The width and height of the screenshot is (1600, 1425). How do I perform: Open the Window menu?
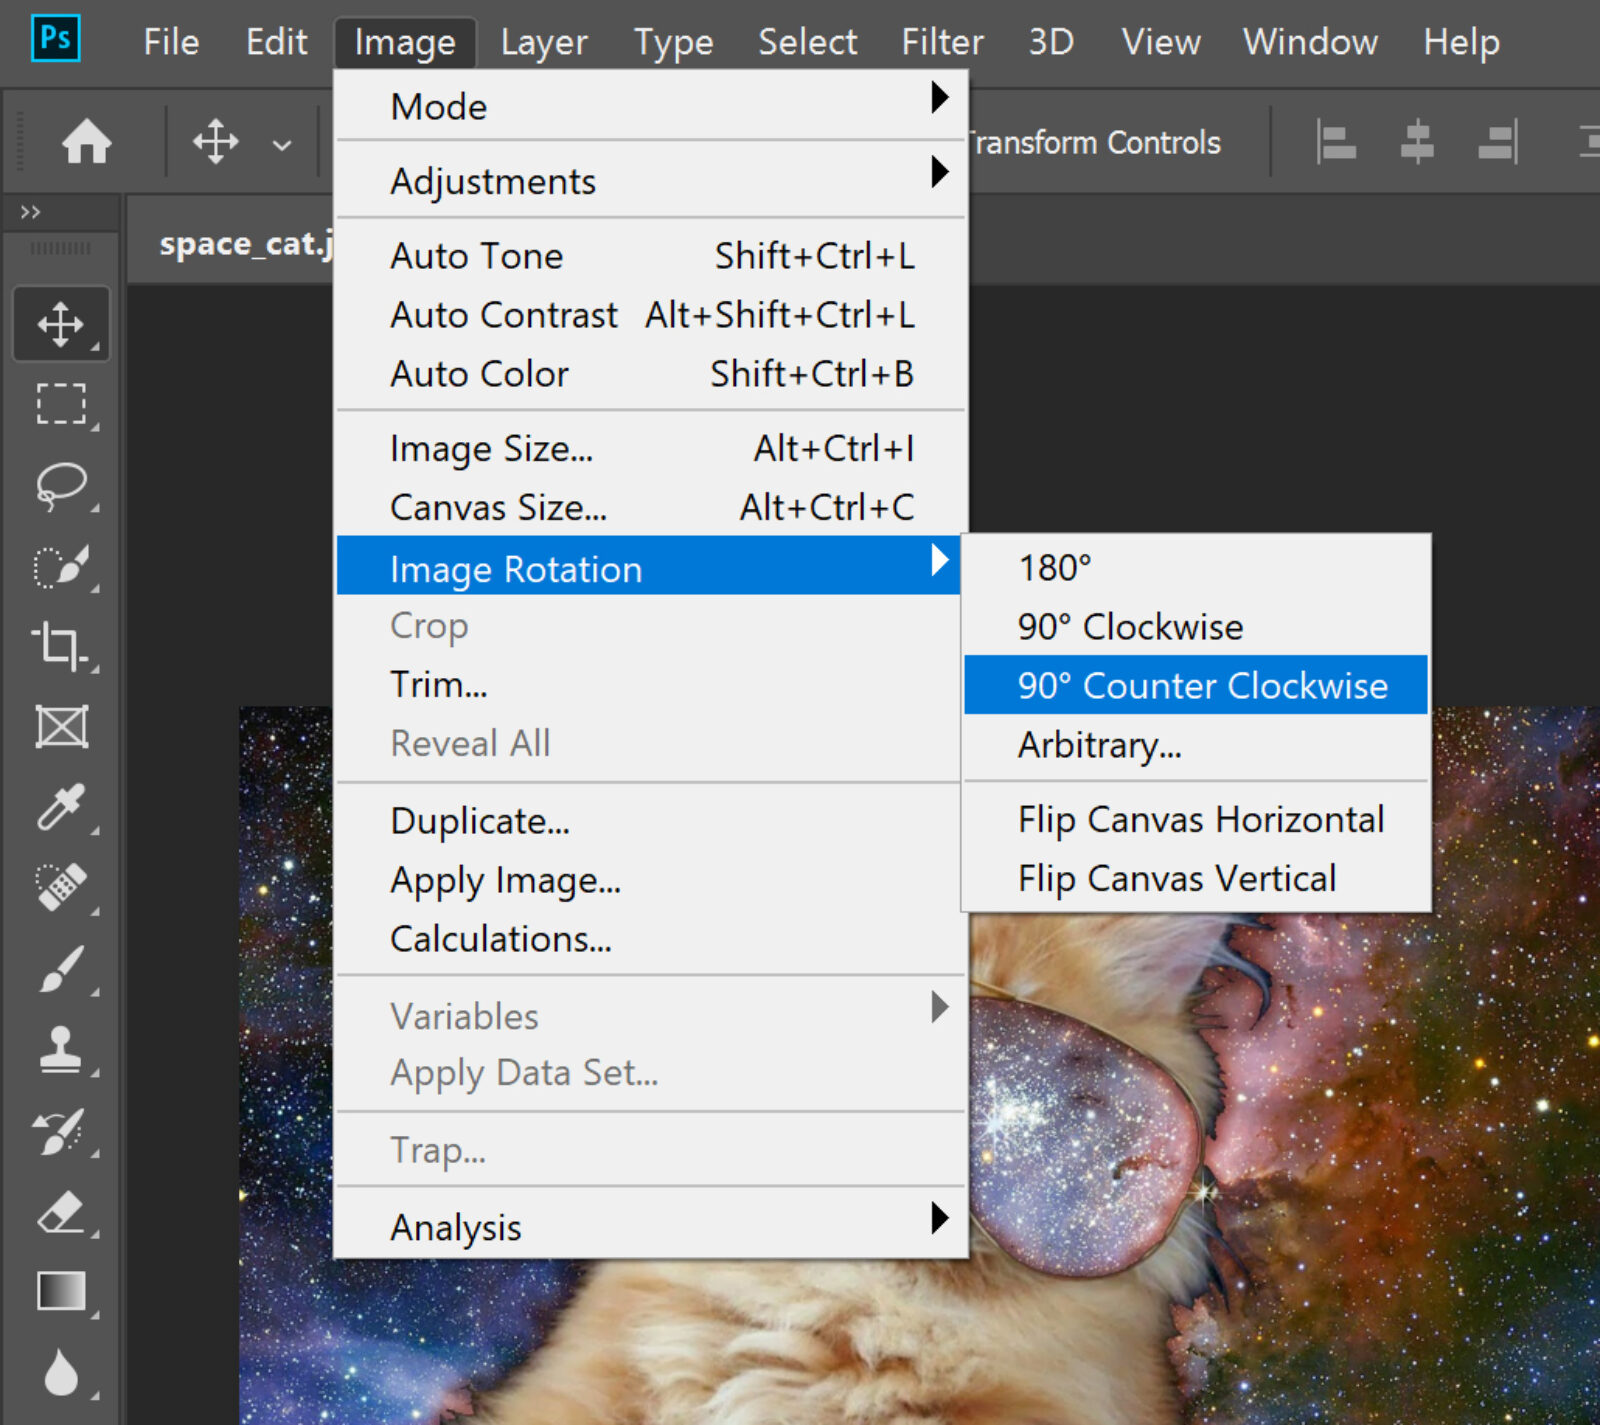(x=1311, y=42)
